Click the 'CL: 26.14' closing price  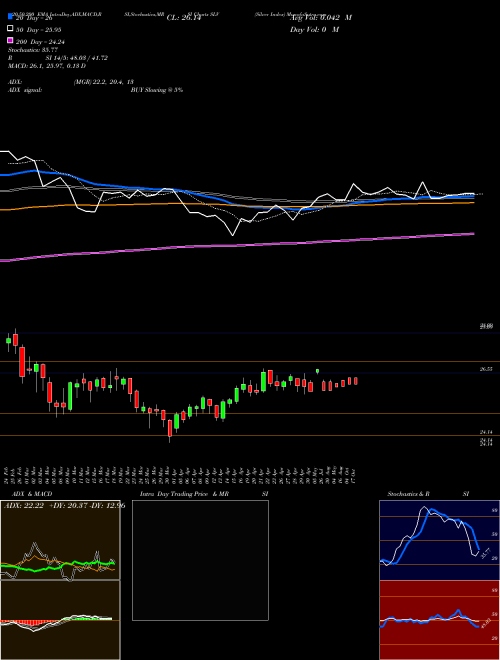click(184, 18)
